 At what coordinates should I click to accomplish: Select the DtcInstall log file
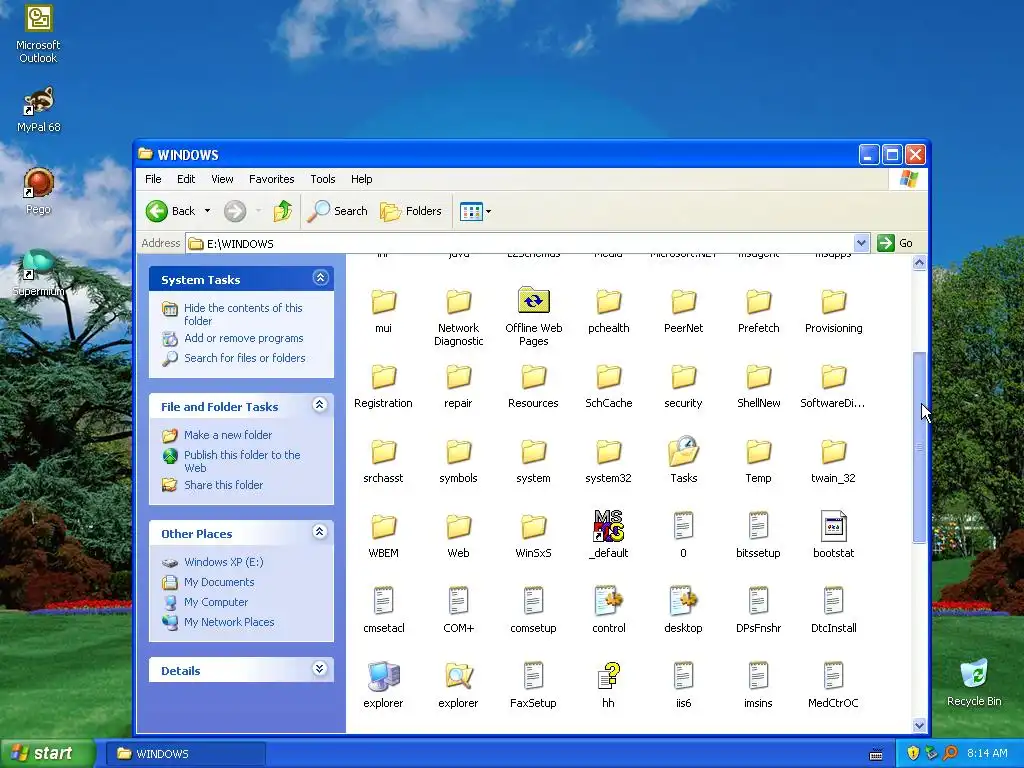point(833,601)
